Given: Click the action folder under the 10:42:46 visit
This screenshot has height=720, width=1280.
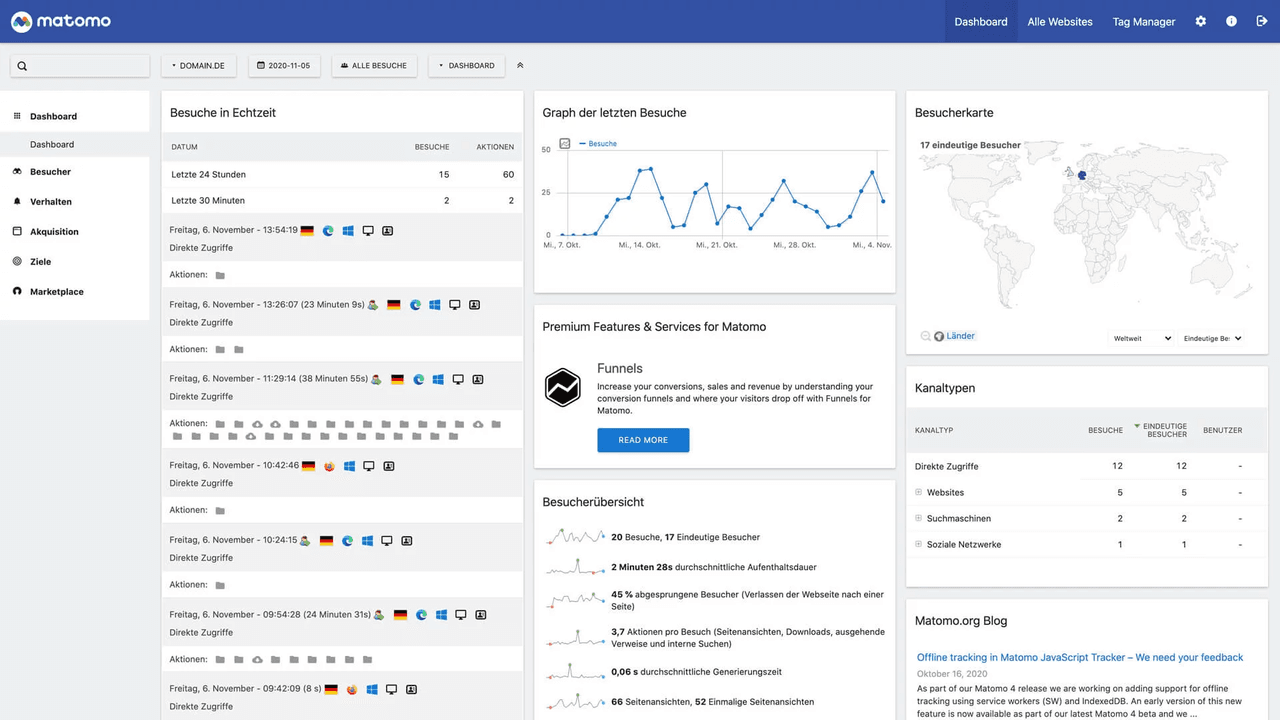Looking at the screenshot, I should (220, 511).
